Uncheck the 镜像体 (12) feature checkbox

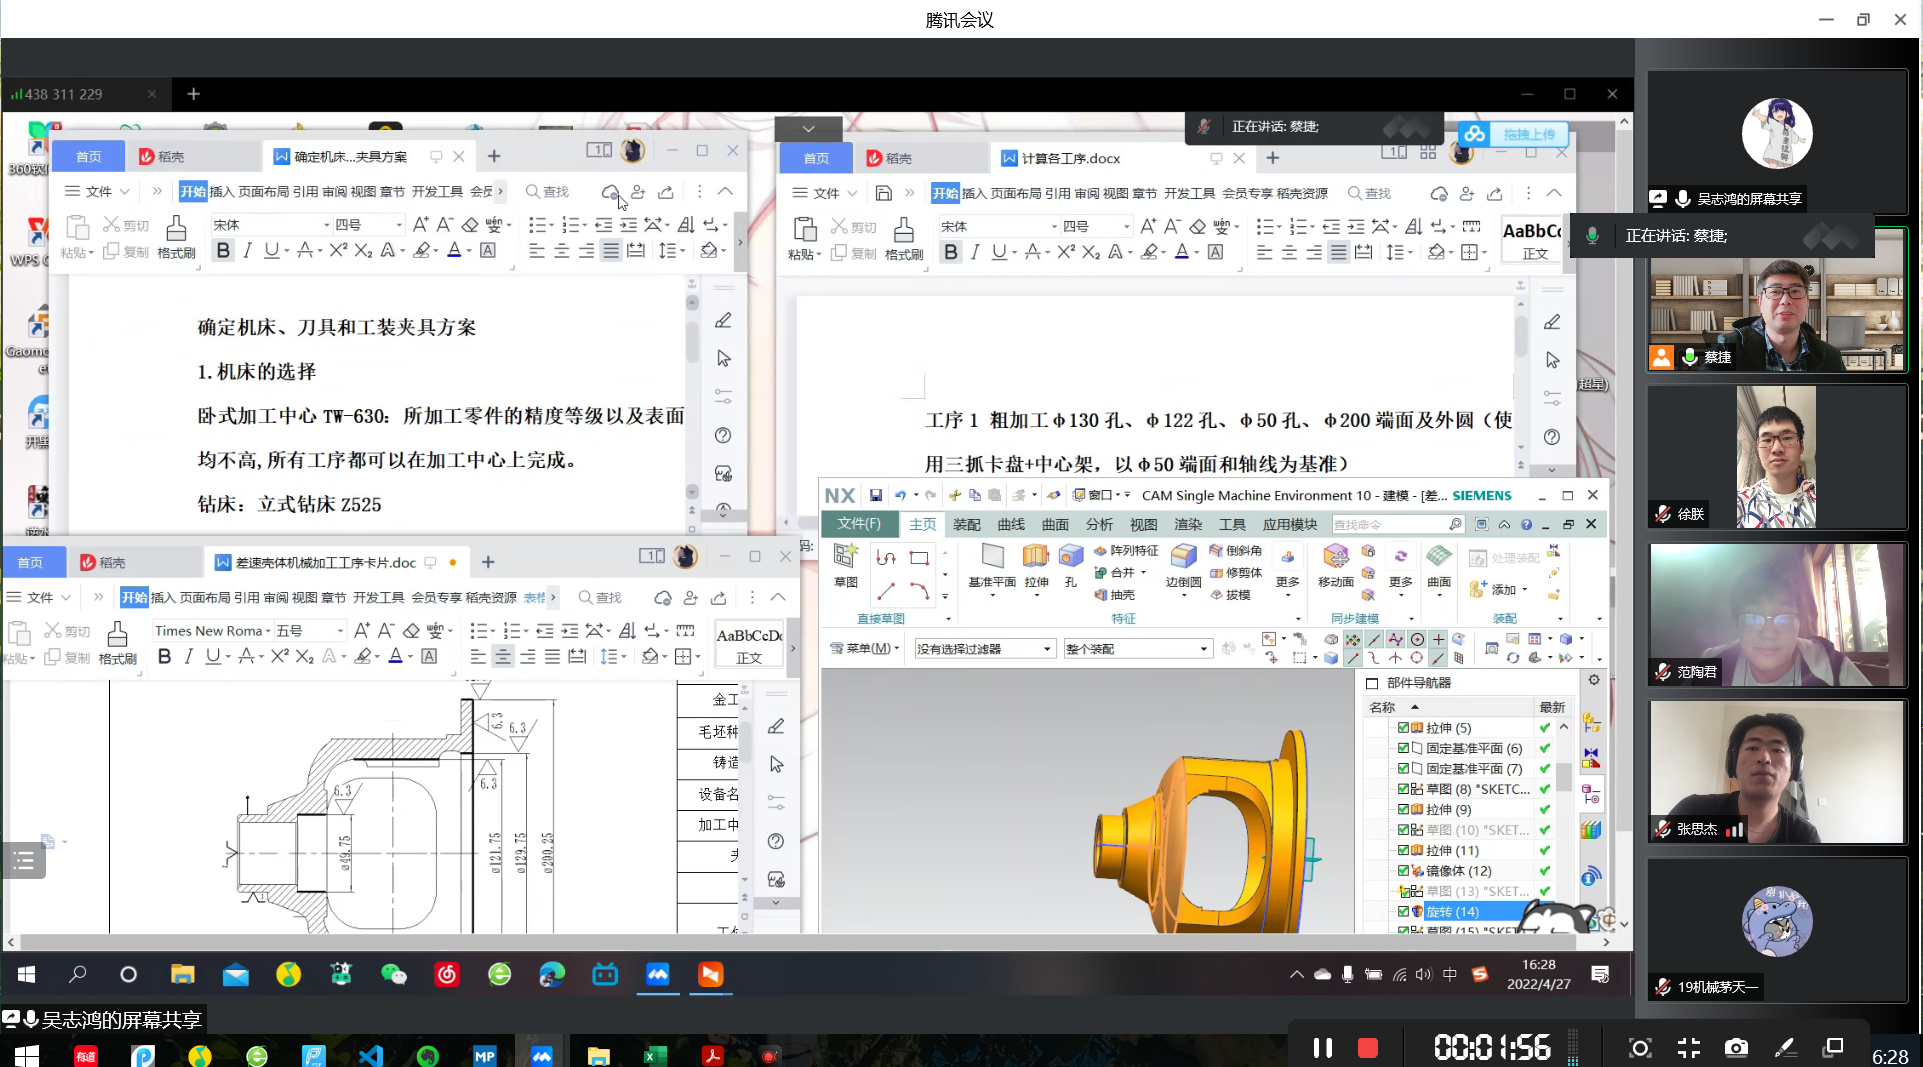coord(1403,871)
